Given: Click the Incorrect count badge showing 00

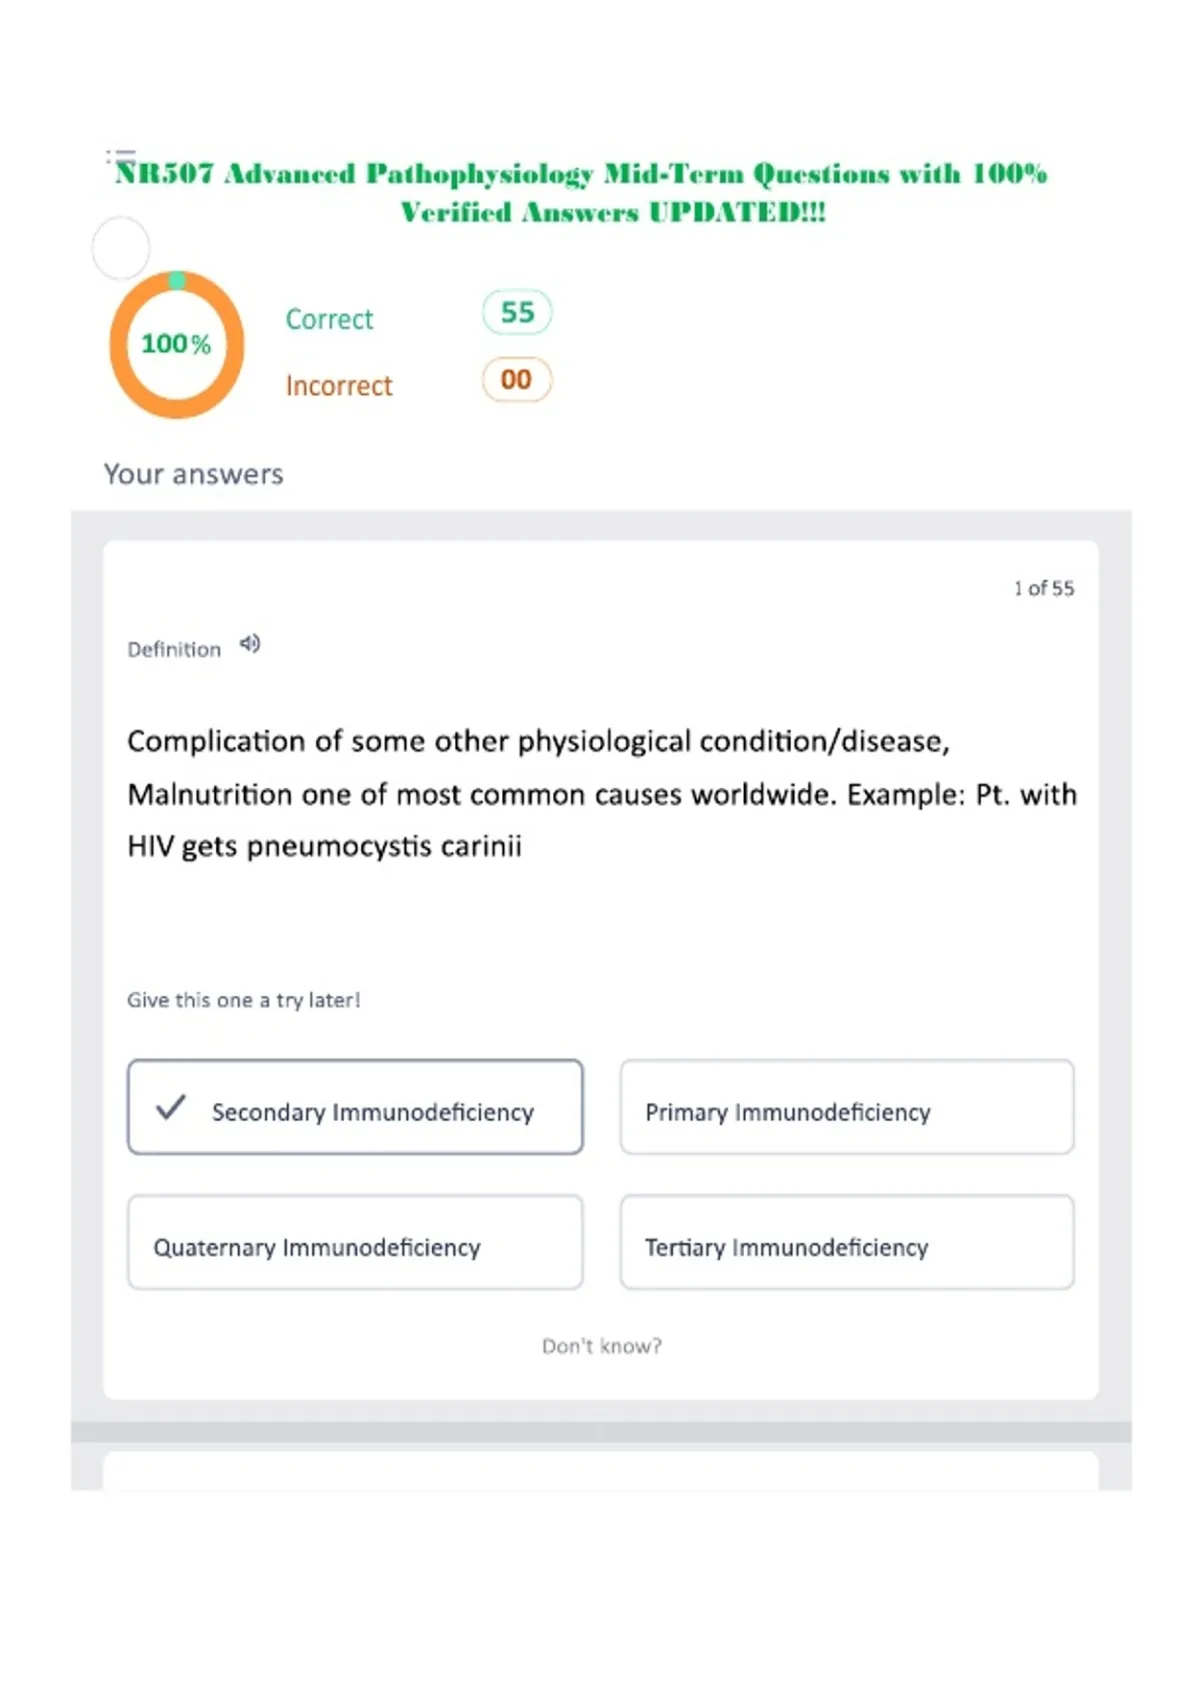Looking at the screenshot, I should tap(516, 380).
